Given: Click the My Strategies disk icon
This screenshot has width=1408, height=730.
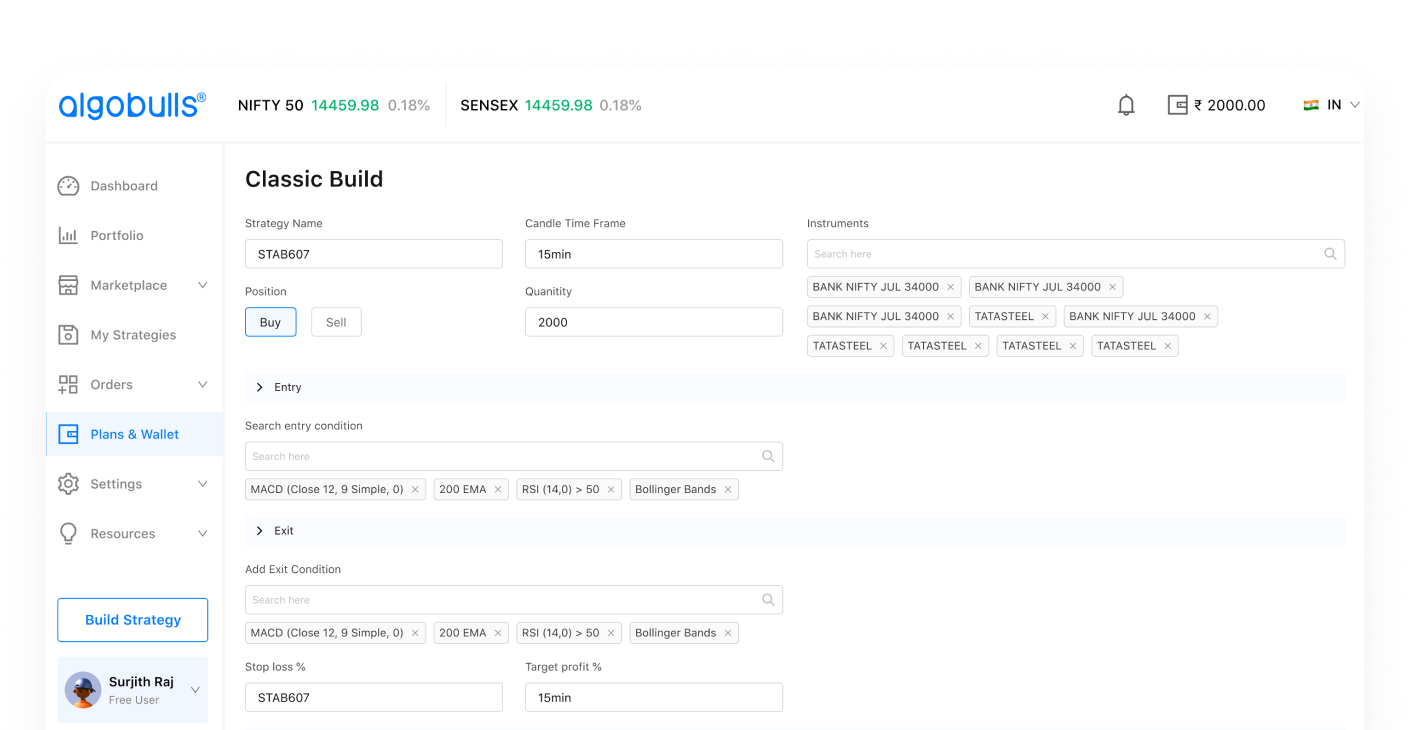Looking at the screenshot, I should coord(68,335).
